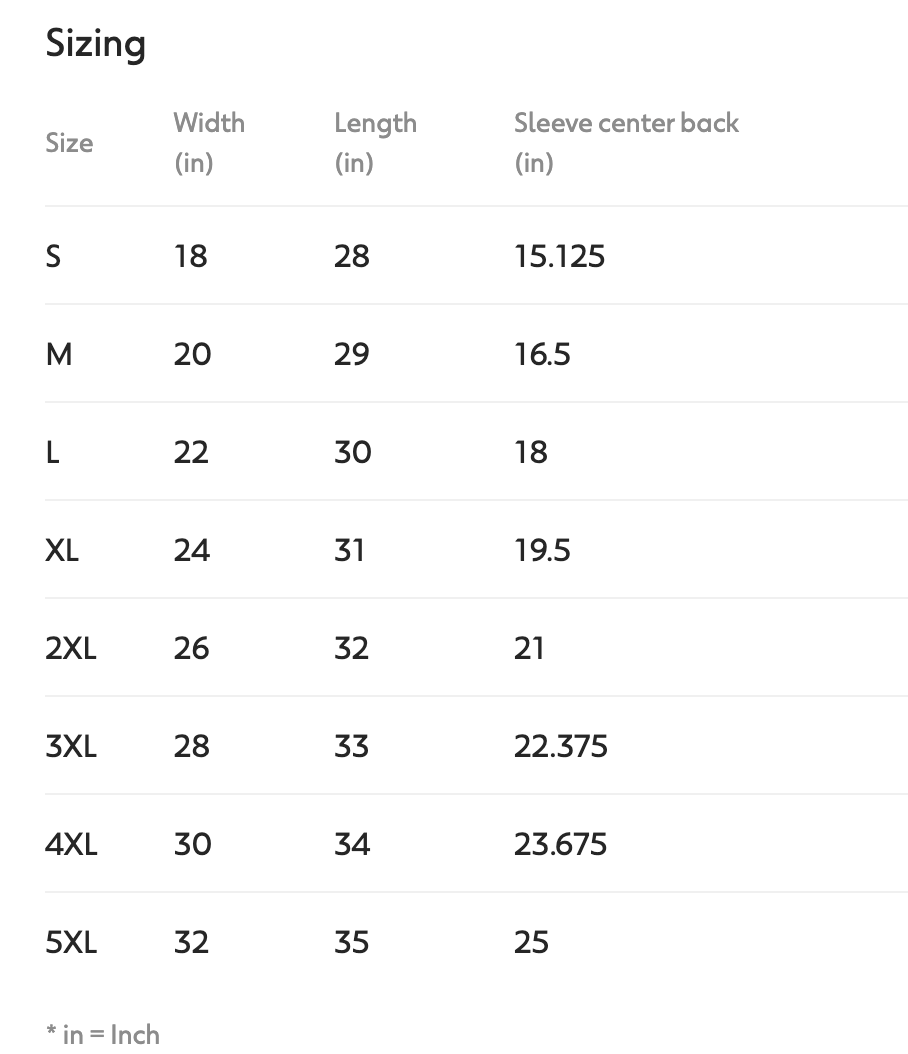Click the 23.675 sleeve value for 4XL
This screenshot has height=1054, width=908.
(x=561, y=844)
